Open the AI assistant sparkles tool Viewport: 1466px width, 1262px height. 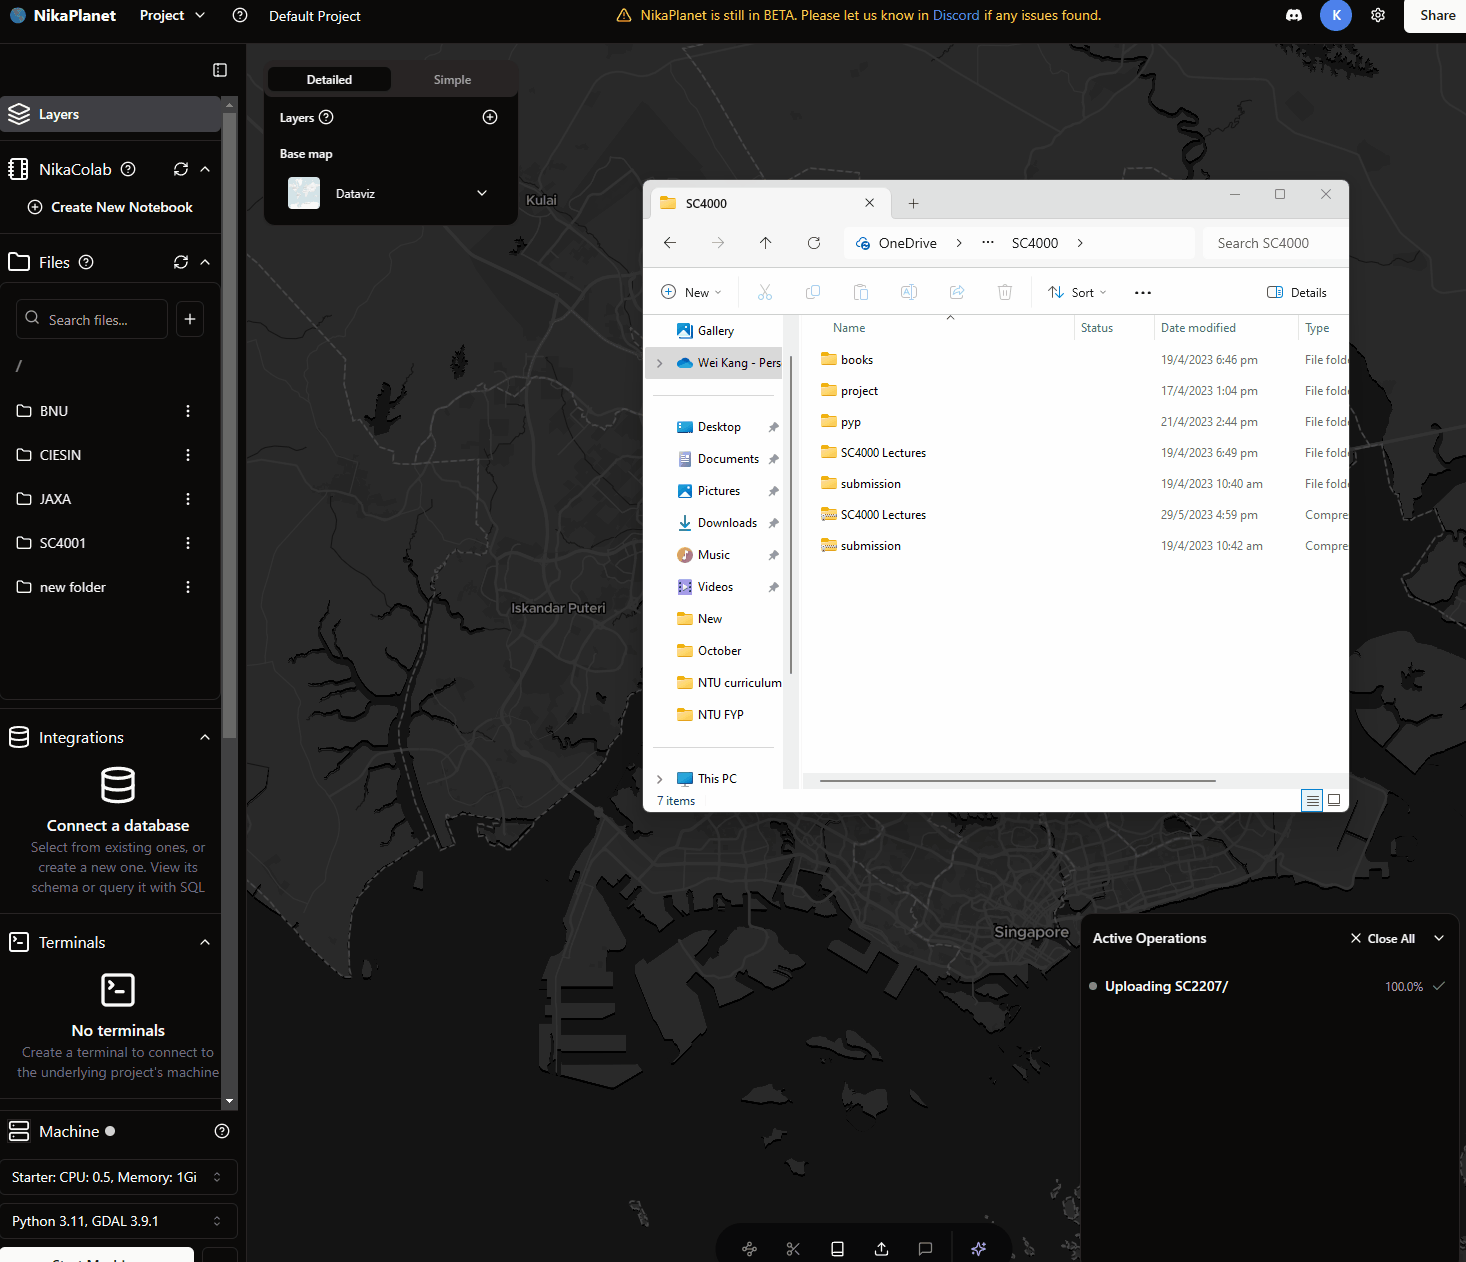pos(978,1248)
